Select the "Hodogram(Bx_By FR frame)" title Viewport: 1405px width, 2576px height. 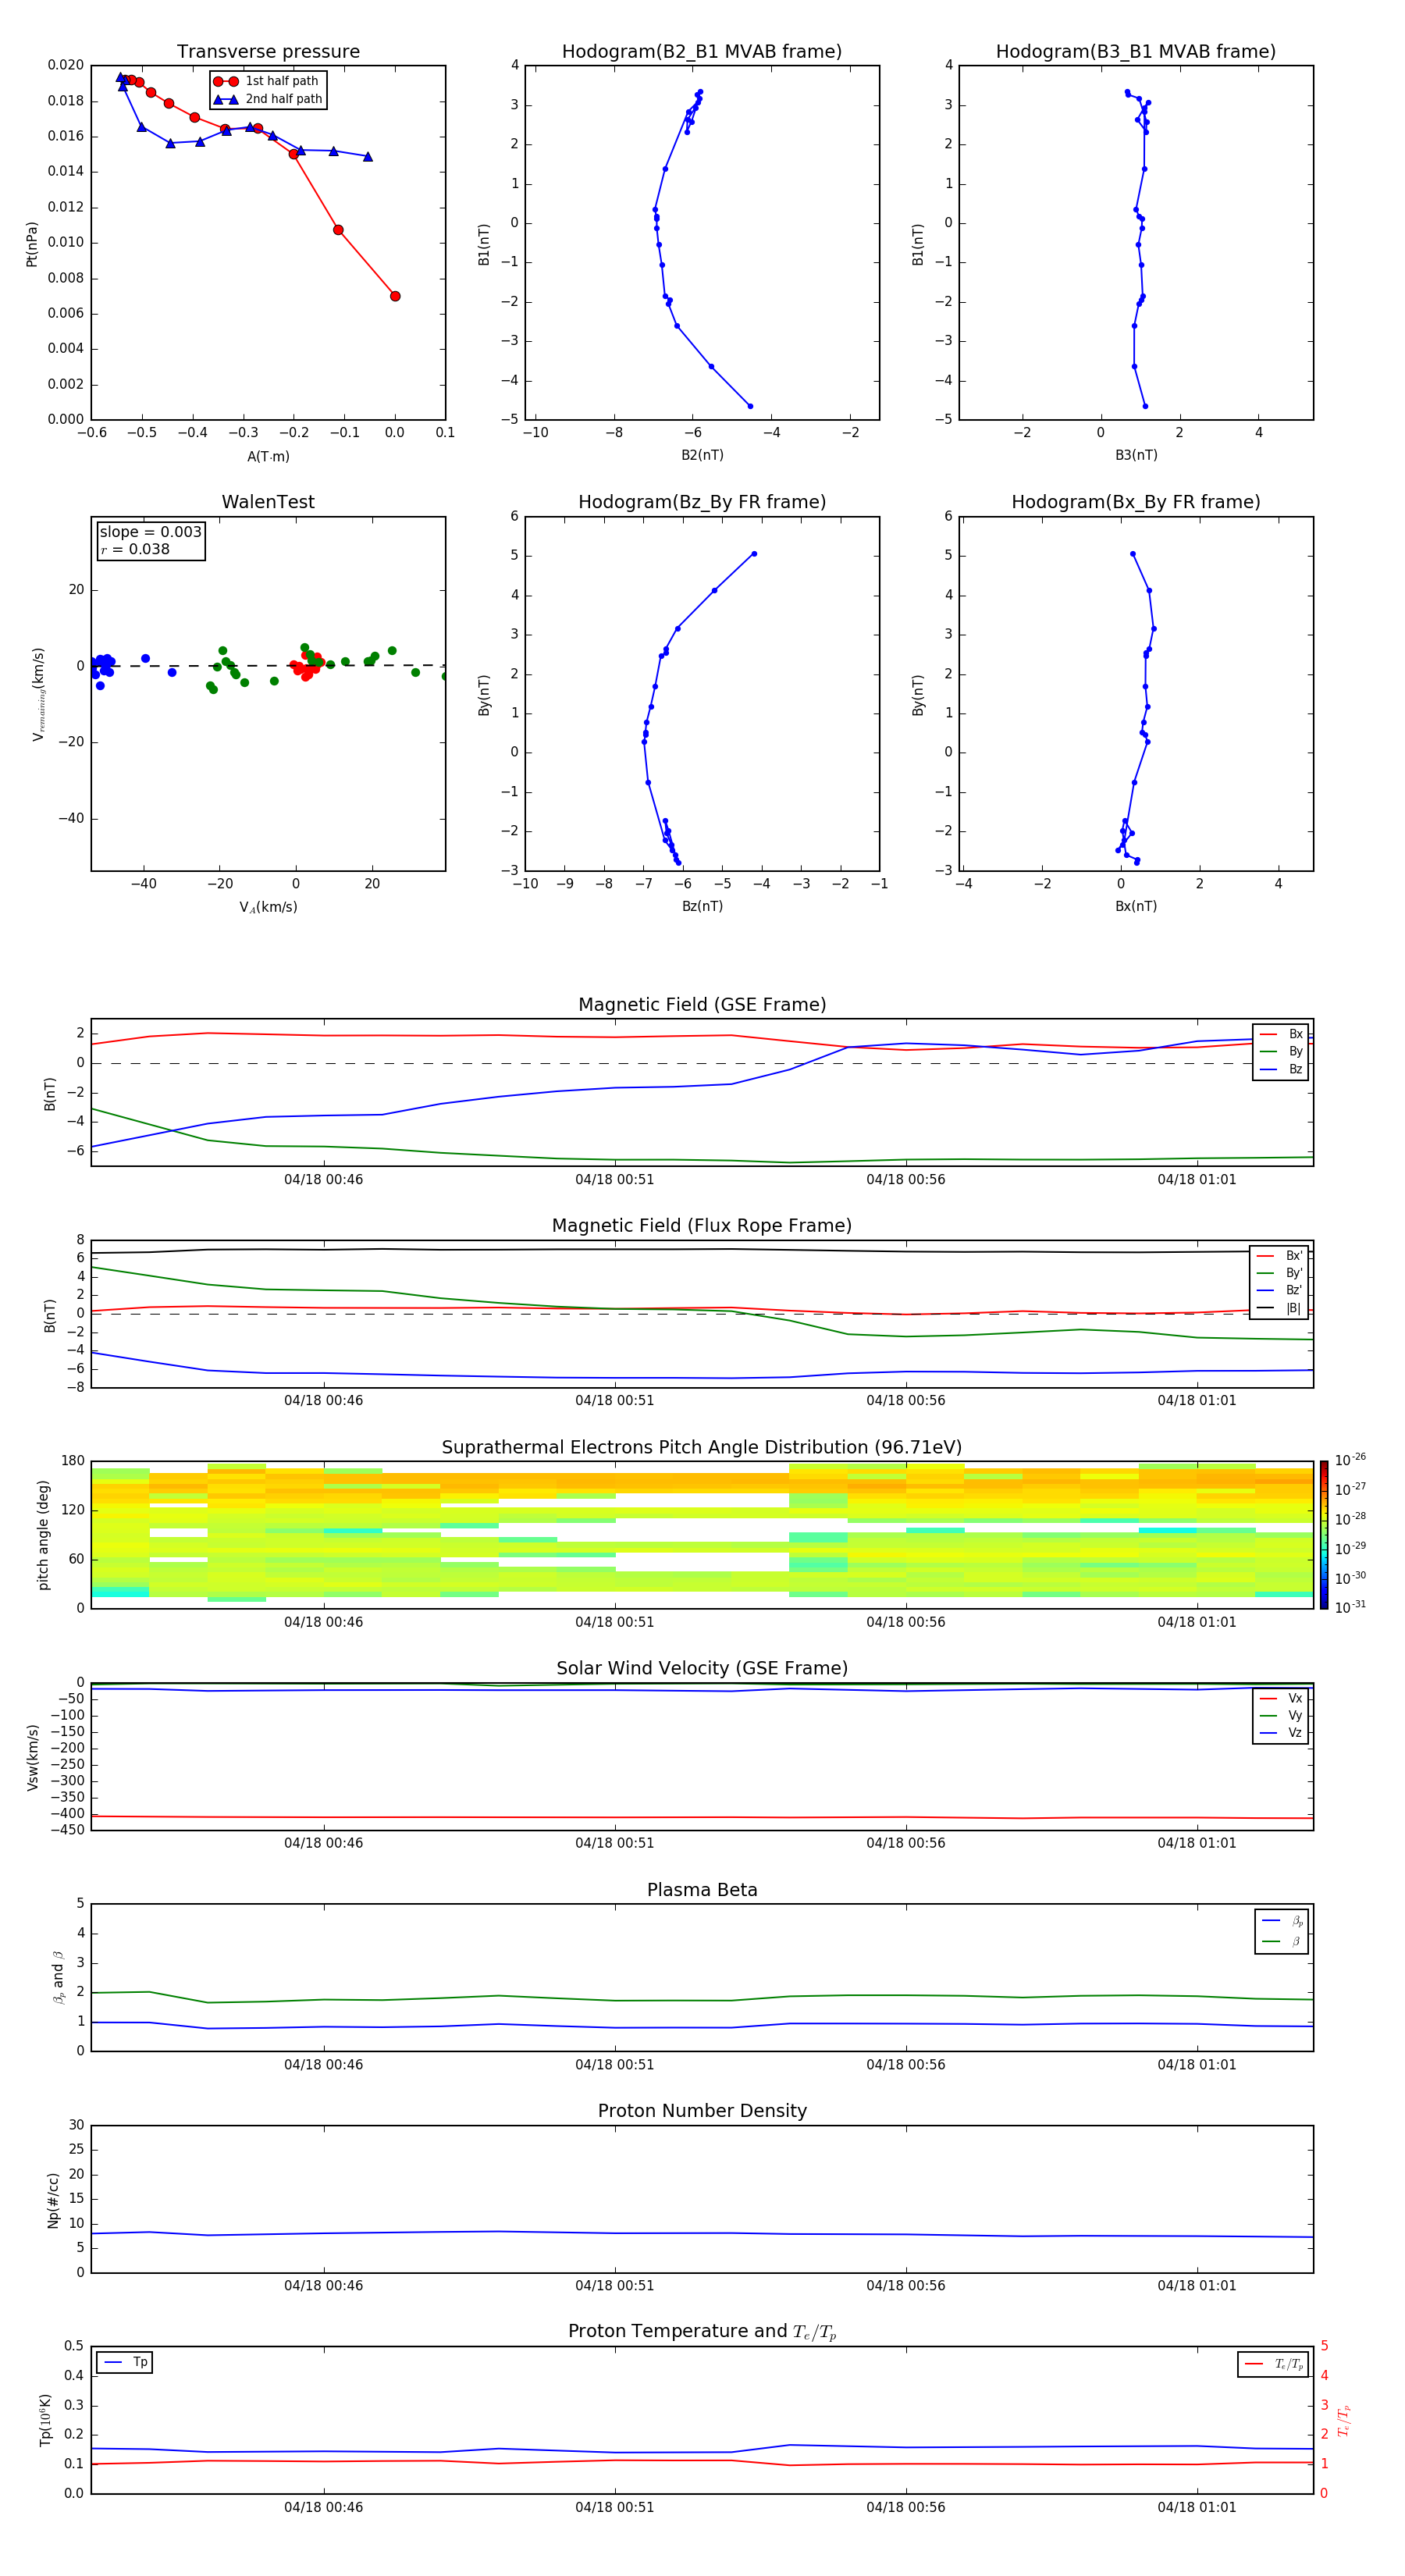coord(1136,502)
